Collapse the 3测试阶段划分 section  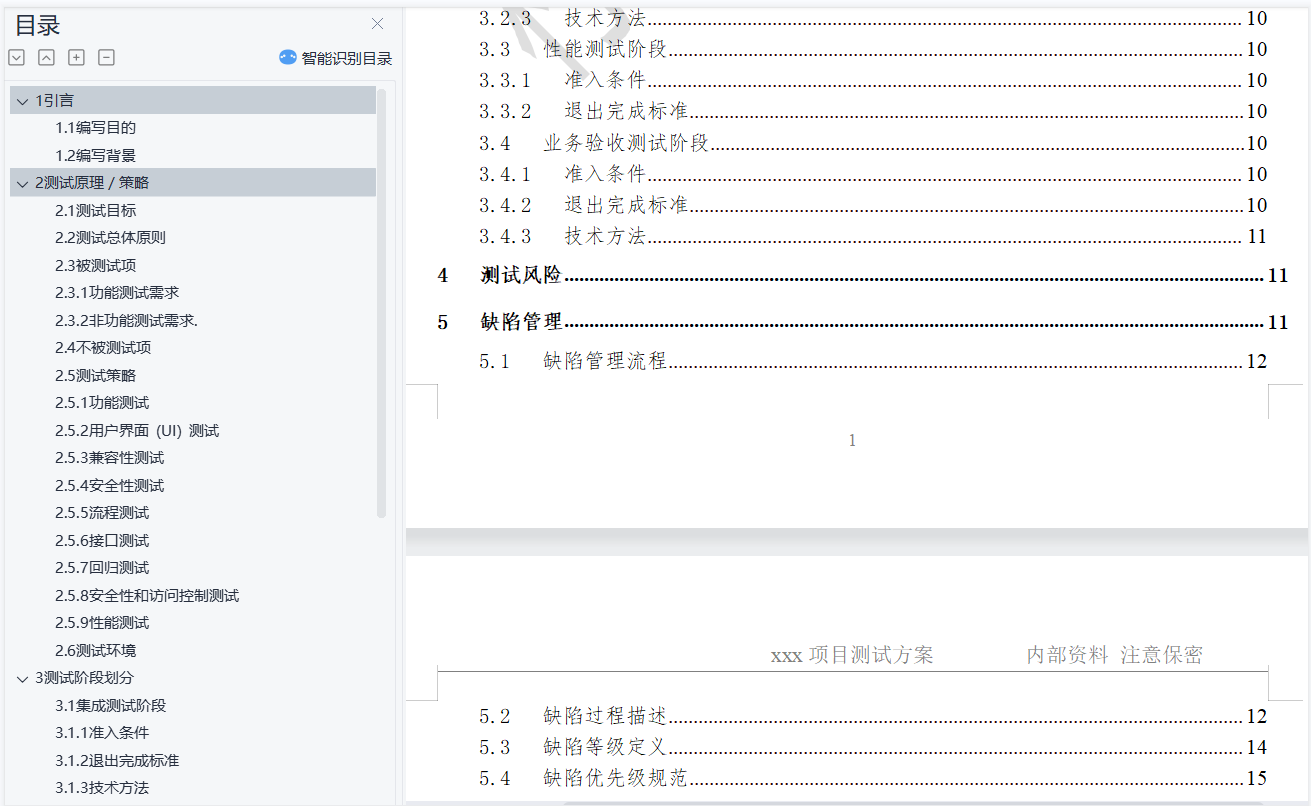click(22, 678)
